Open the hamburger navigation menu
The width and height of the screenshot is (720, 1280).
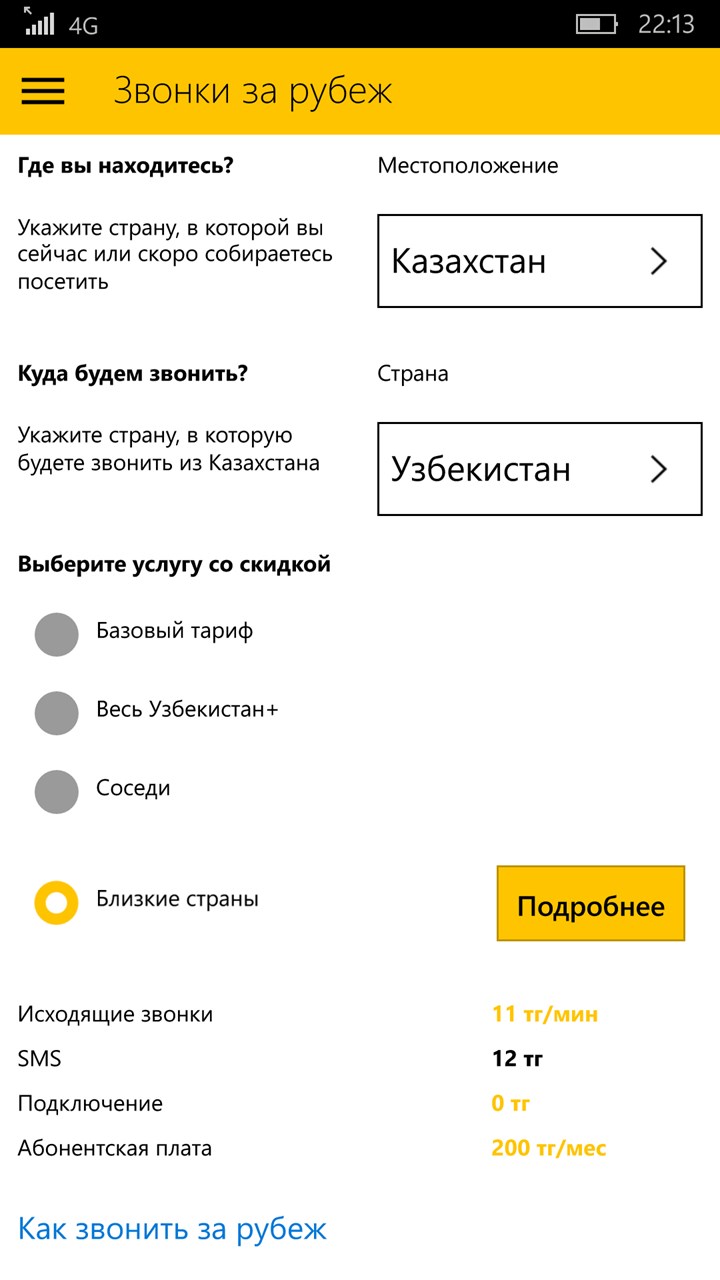tap(42, 90)
